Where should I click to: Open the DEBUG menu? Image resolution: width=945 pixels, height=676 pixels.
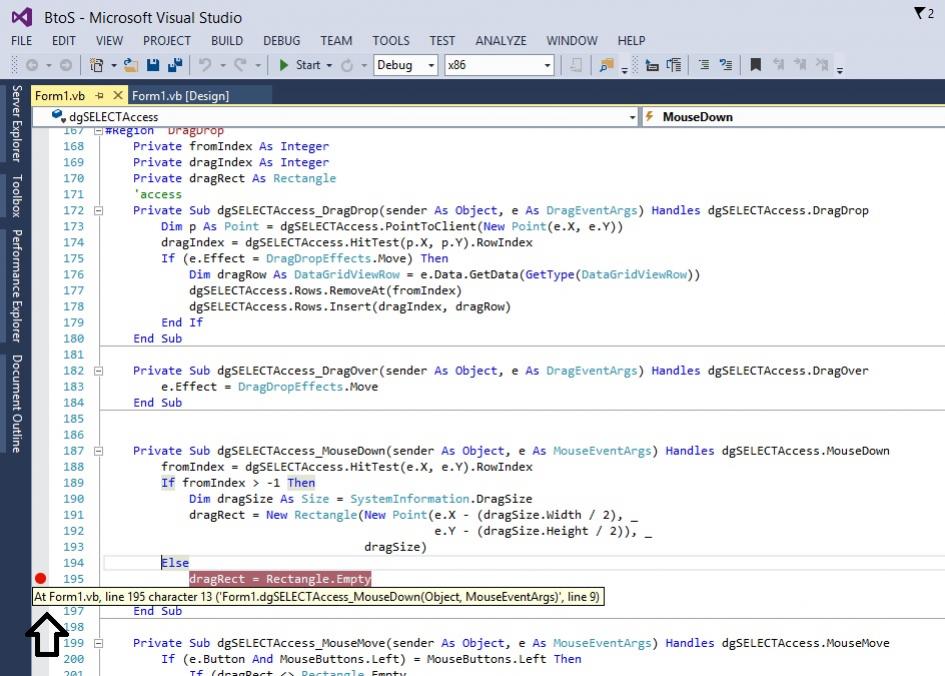tap(281, 40)
